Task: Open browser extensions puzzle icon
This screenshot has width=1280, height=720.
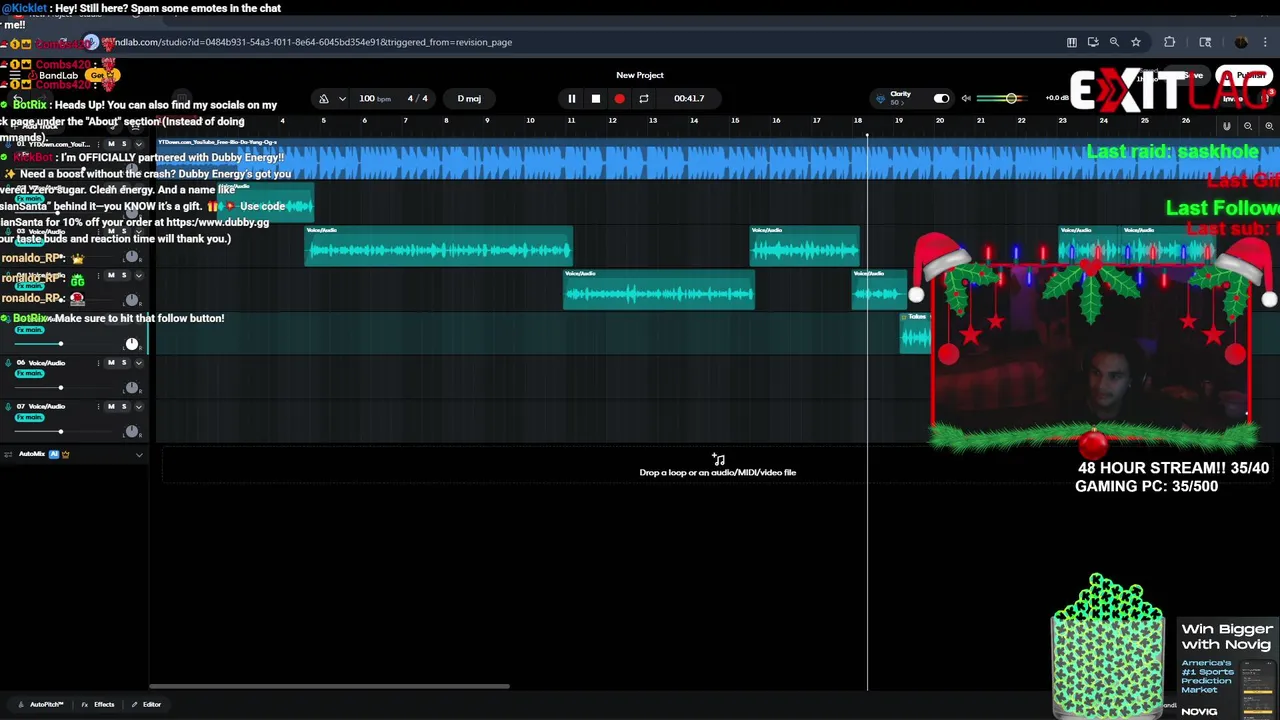Action: pos(1169,42)
